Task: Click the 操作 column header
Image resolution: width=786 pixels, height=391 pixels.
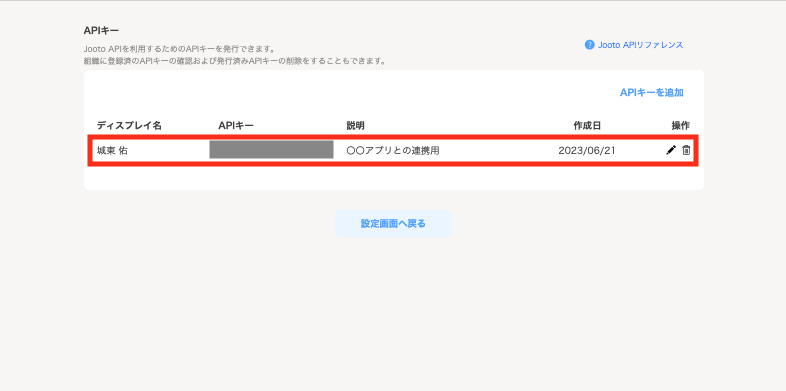Action: pyautogui.click(x=681, y=125)
